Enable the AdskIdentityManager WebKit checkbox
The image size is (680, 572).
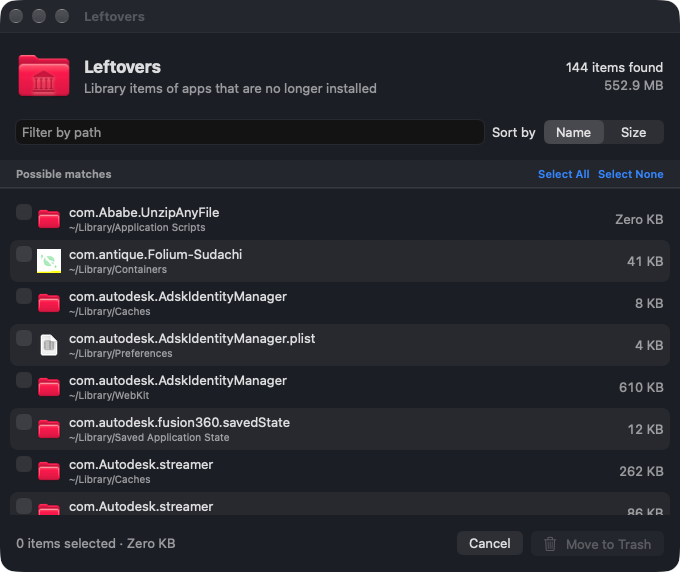pos(24,380)
